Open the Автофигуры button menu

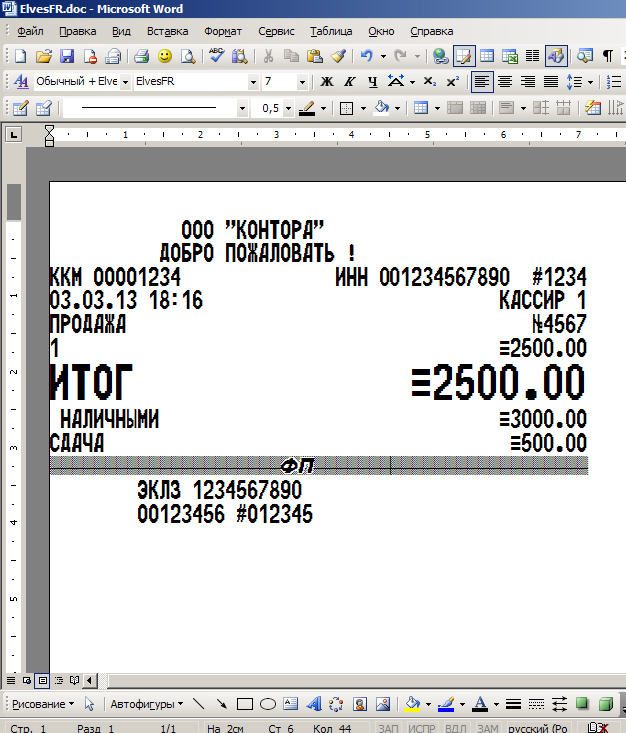pyautogui.click(x=146, y=704)
